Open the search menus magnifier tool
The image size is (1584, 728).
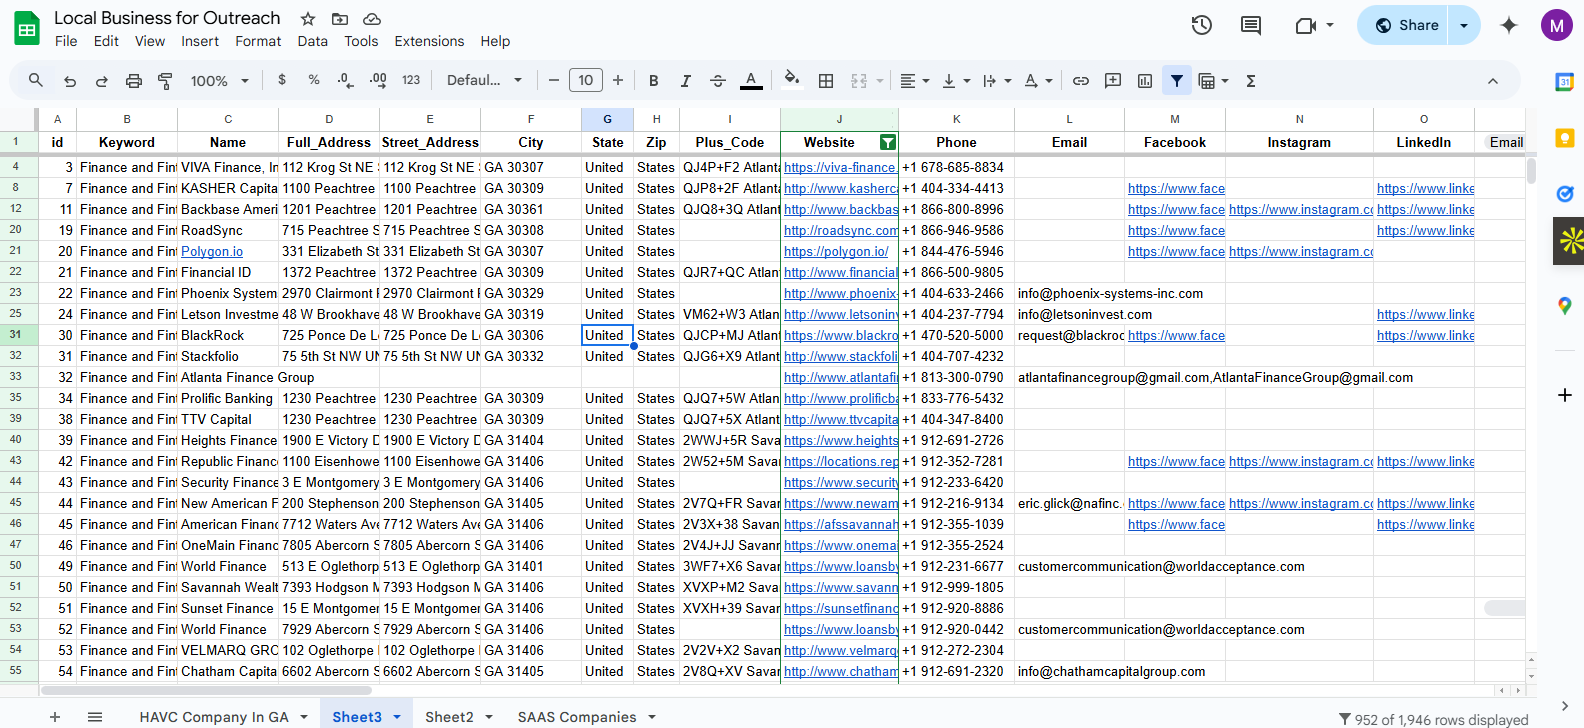[x=36, y=80]
